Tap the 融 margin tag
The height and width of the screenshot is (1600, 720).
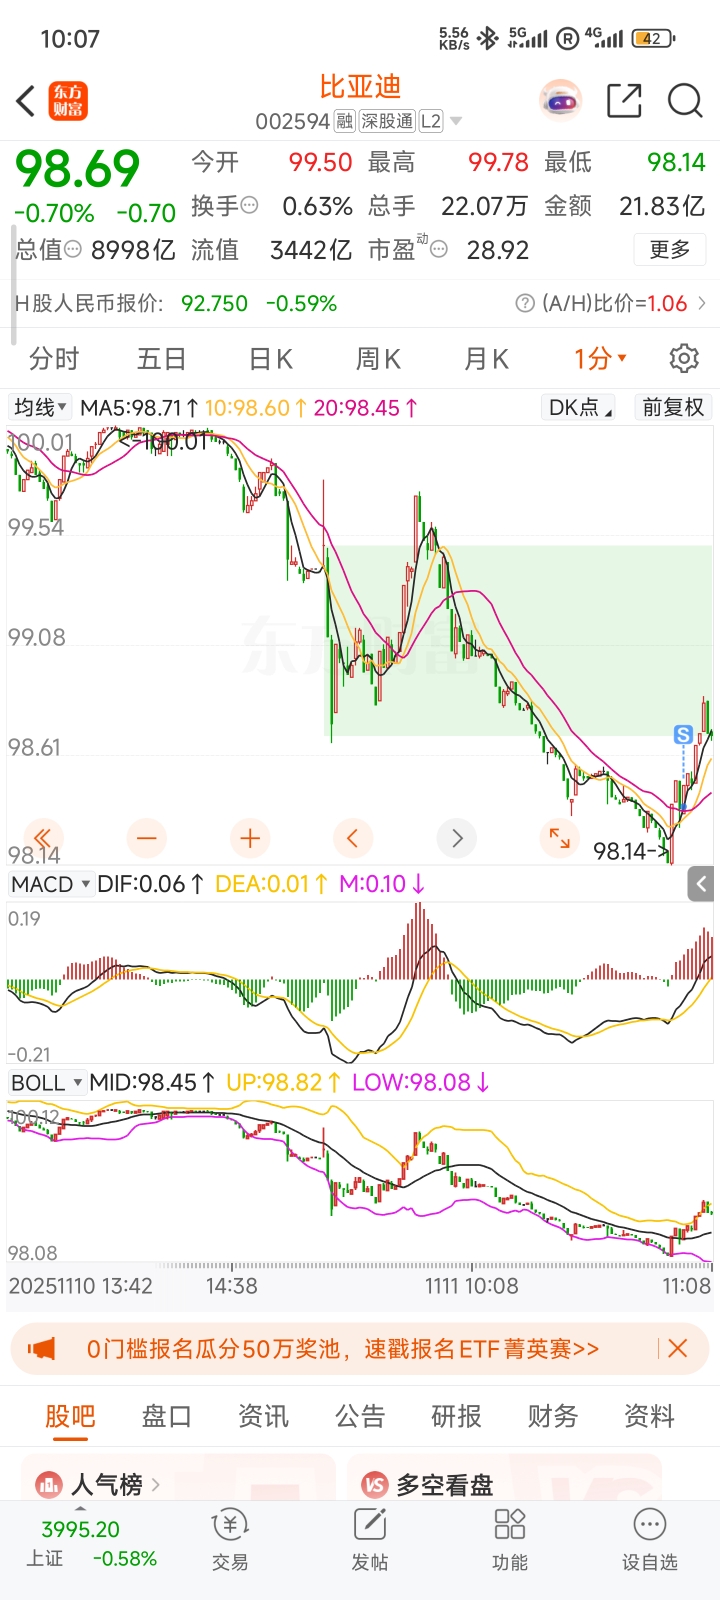point(344,121)
